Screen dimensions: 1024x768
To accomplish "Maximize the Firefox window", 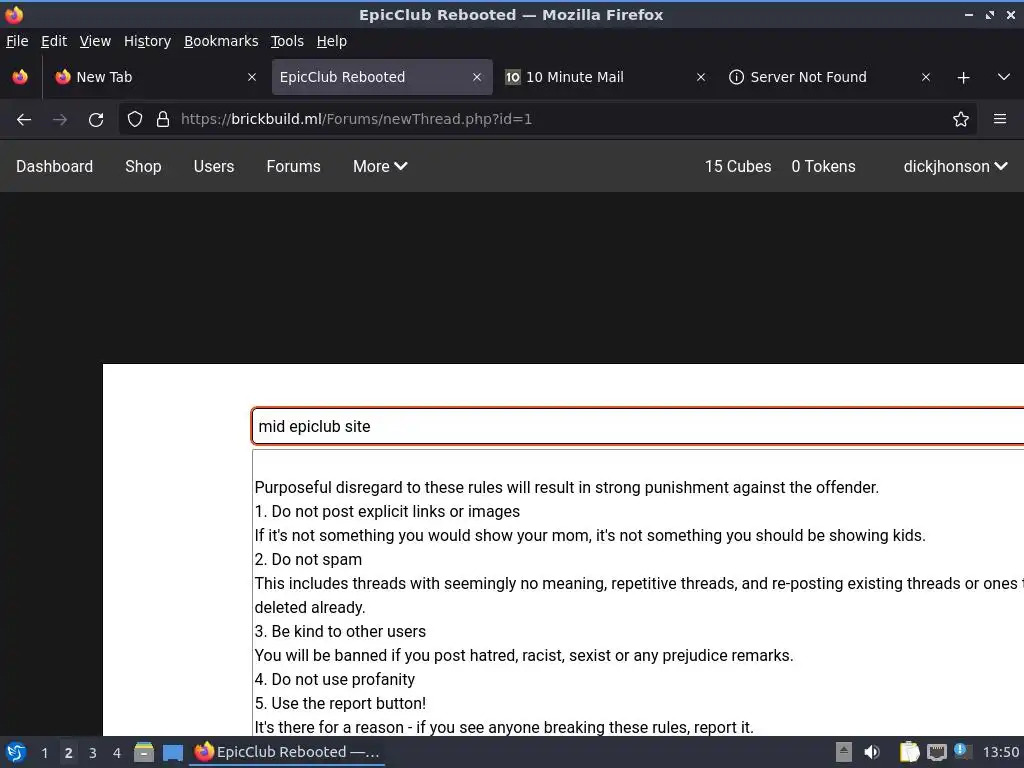I will pos(989,14).
